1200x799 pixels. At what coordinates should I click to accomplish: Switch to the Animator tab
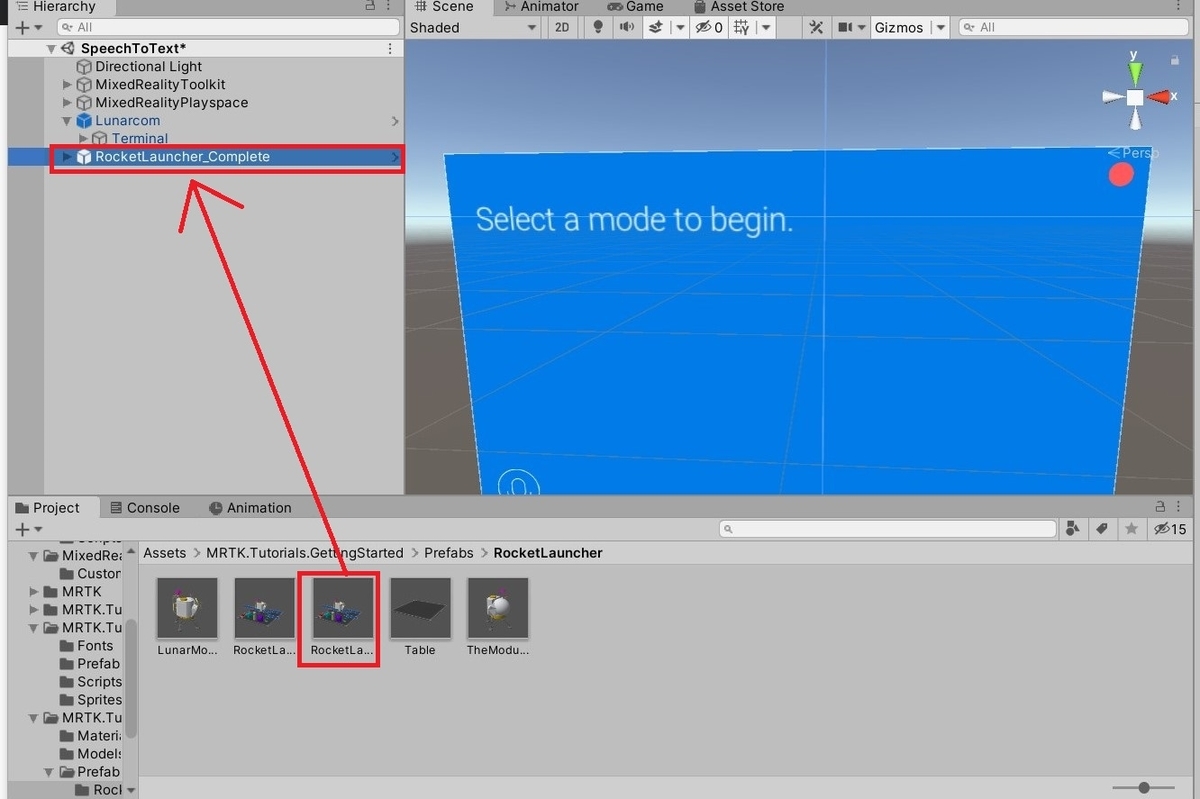coord(540,6)
